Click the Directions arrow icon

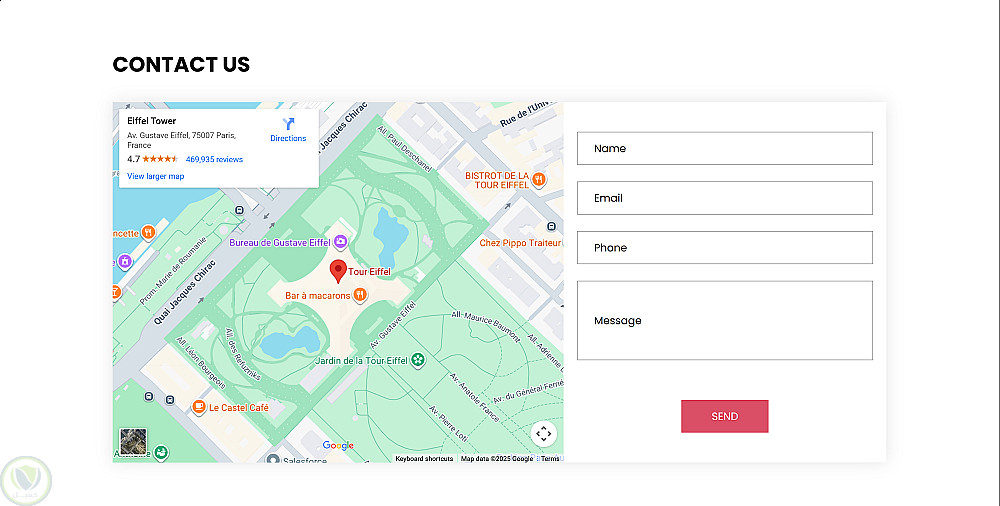[288, 124]
